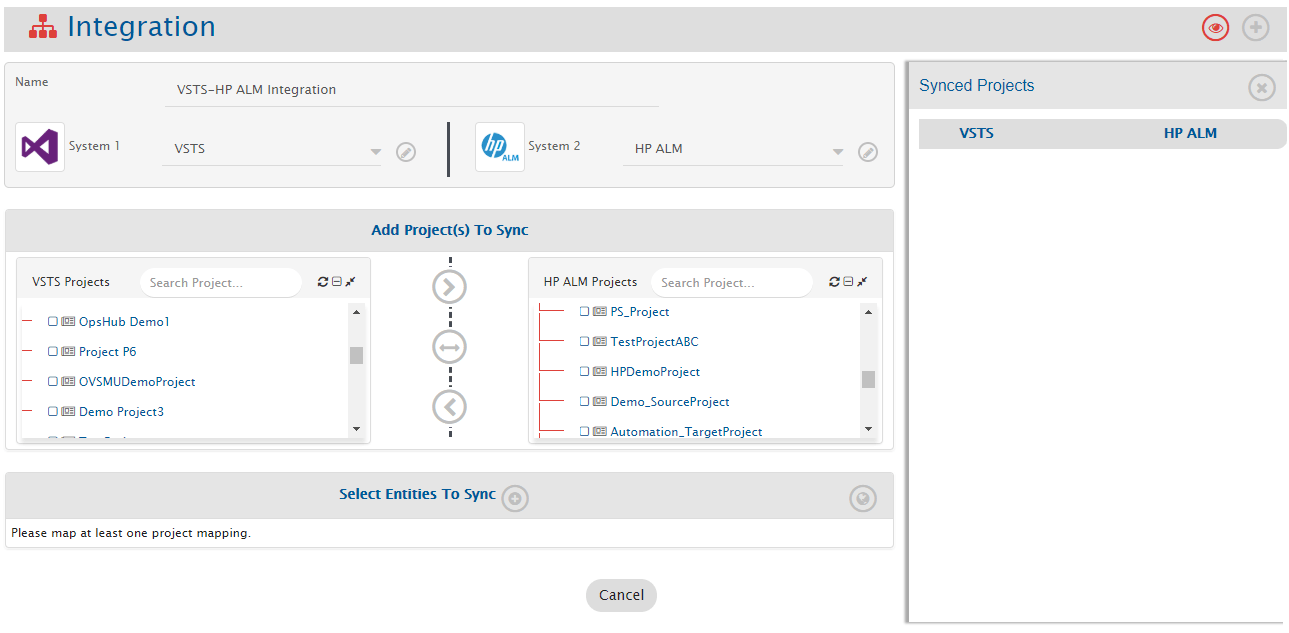
Task: Collapse all in VSTS Projects tree
Action: [337, 282]
